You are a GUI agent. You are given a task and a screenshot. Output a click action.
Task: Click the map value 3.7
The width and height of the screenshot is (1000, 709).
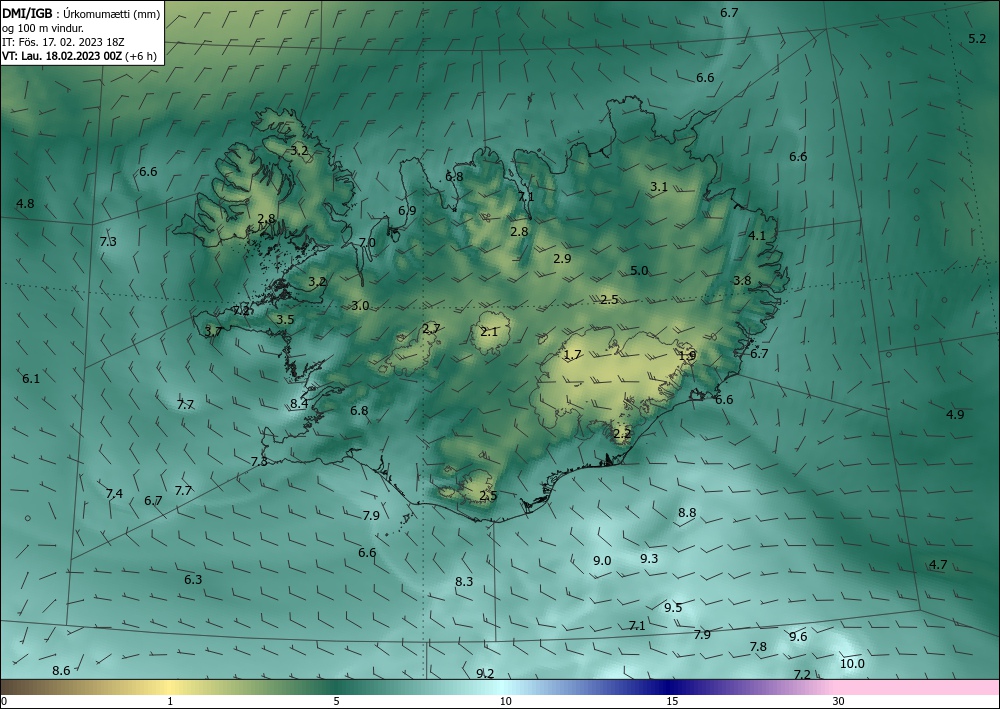tap(214, 332)
